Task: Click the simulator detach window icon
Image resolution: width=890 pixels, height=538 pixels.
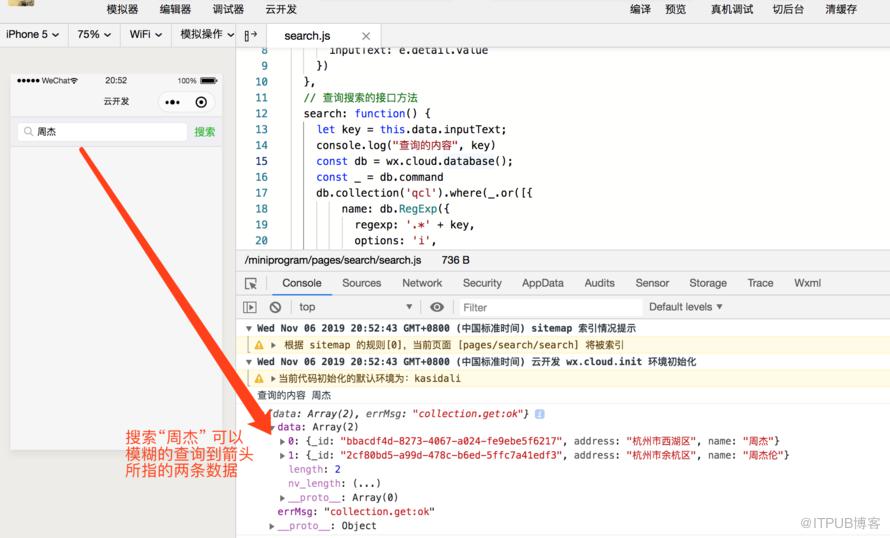Action: click(x=250, y=35)
